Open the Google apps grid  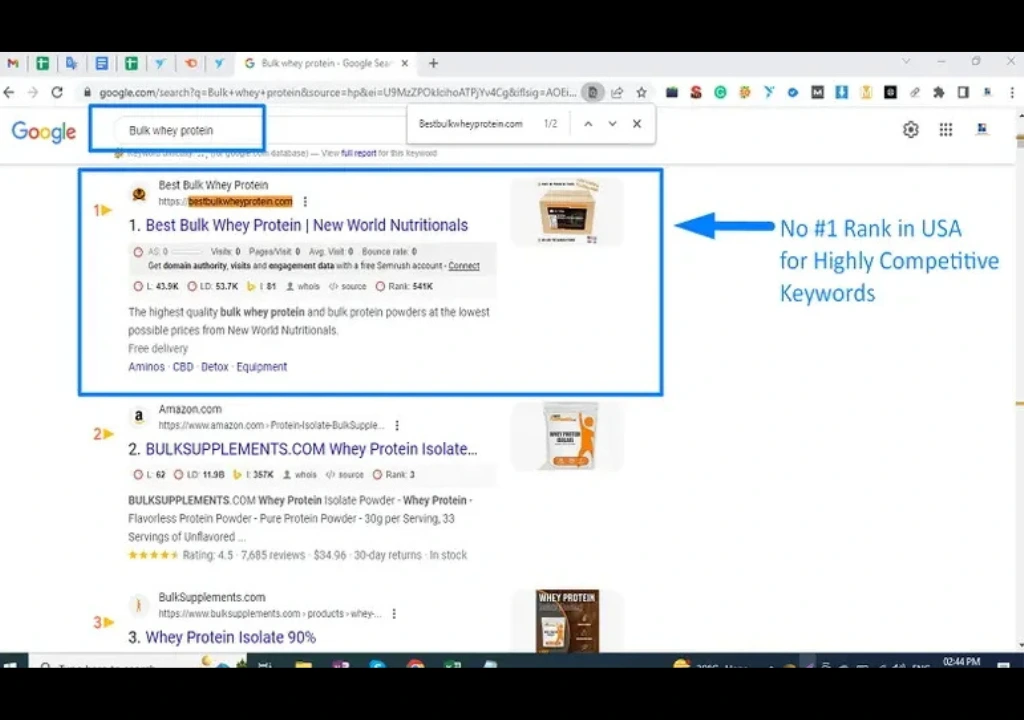tap(945, 129)
